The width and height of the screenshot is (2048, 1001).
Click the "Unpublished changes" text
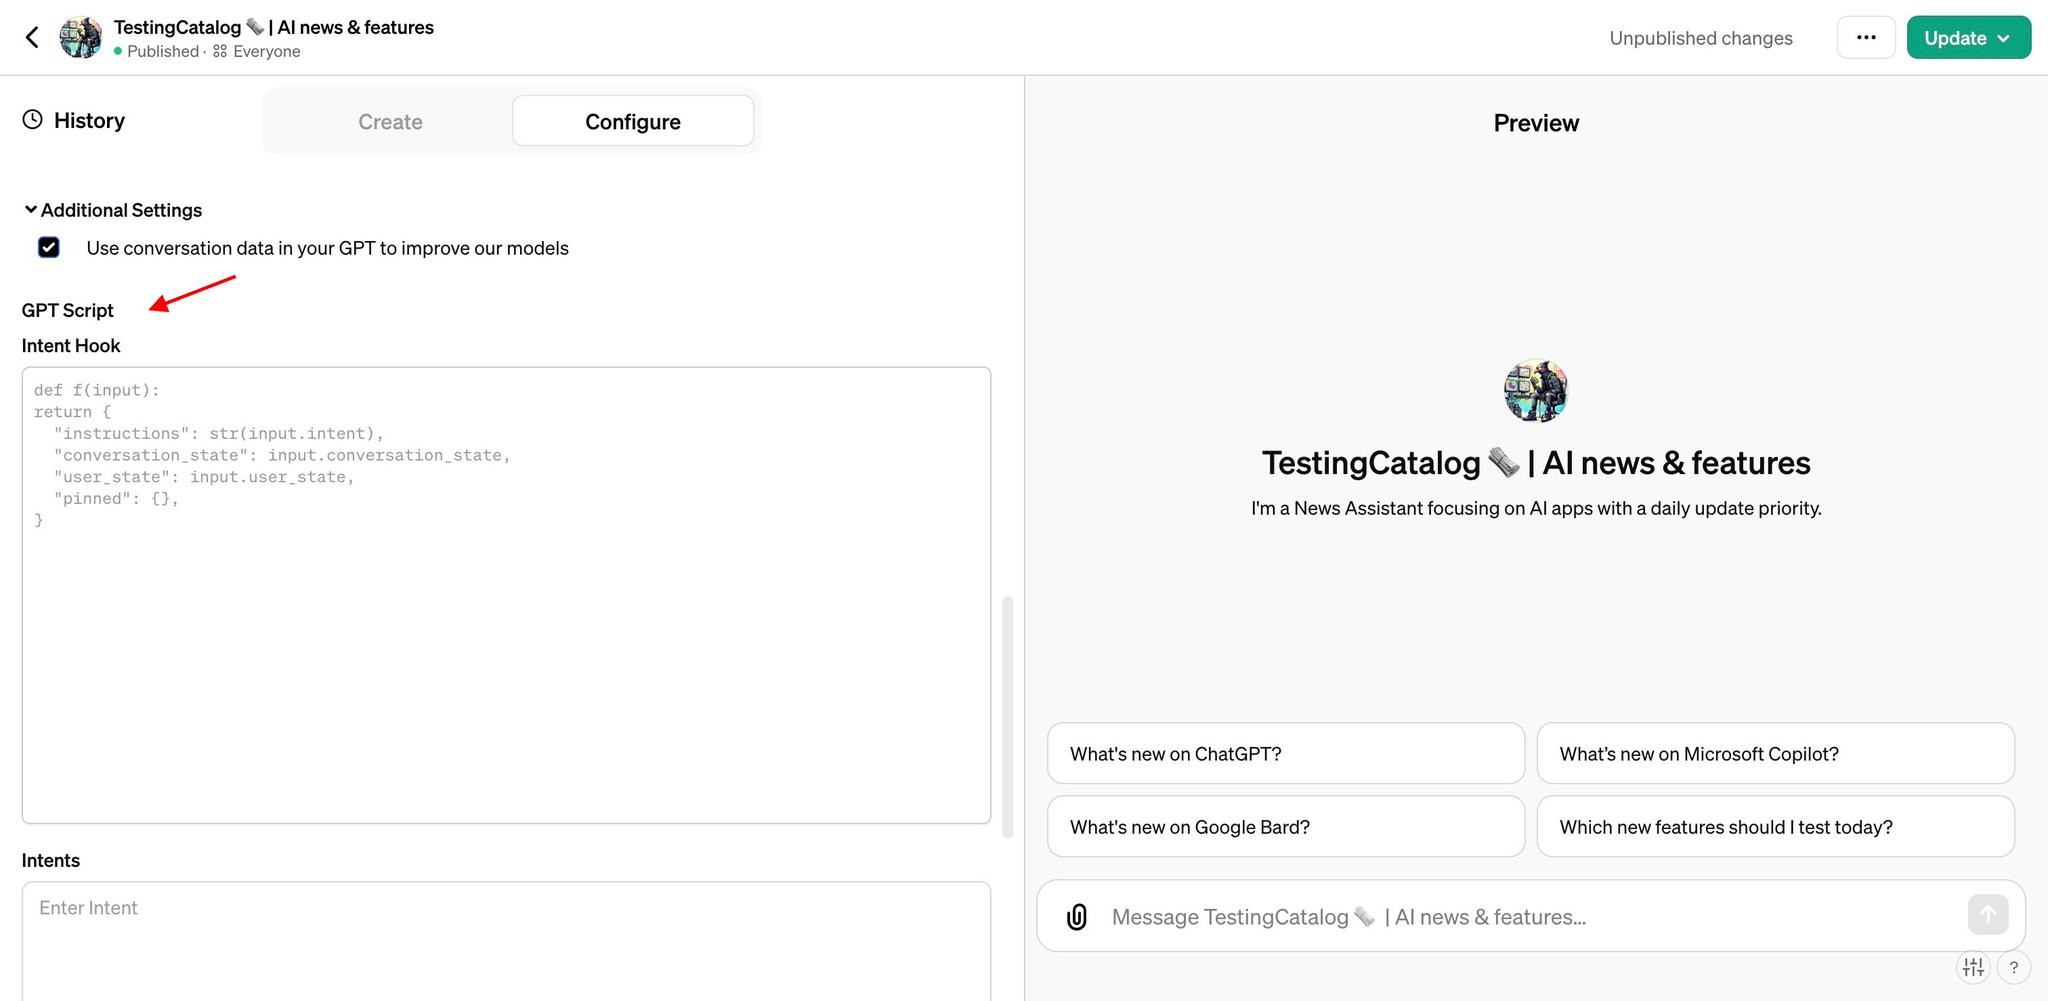click(x=1701, y=38)
